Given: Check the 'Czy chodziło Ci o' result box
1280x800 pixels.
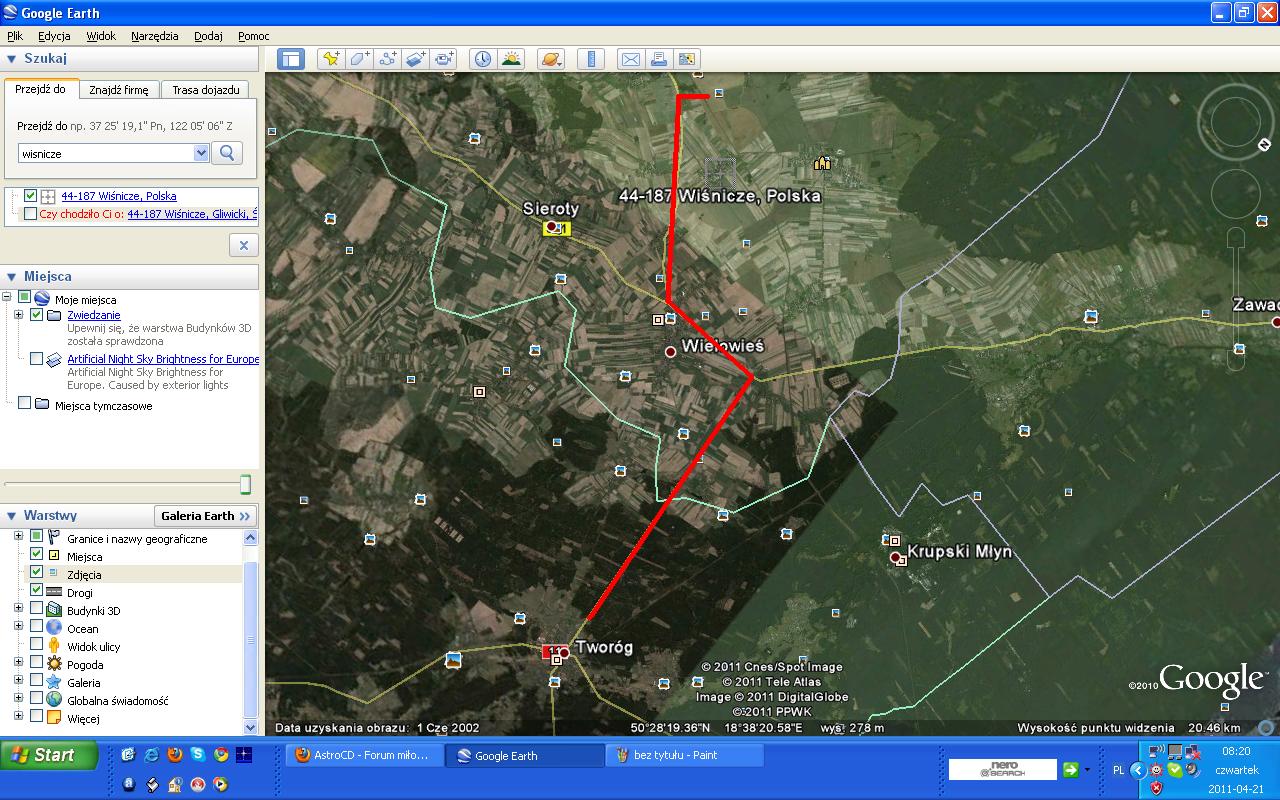Looking at the screenshot, I should point(30,213).
